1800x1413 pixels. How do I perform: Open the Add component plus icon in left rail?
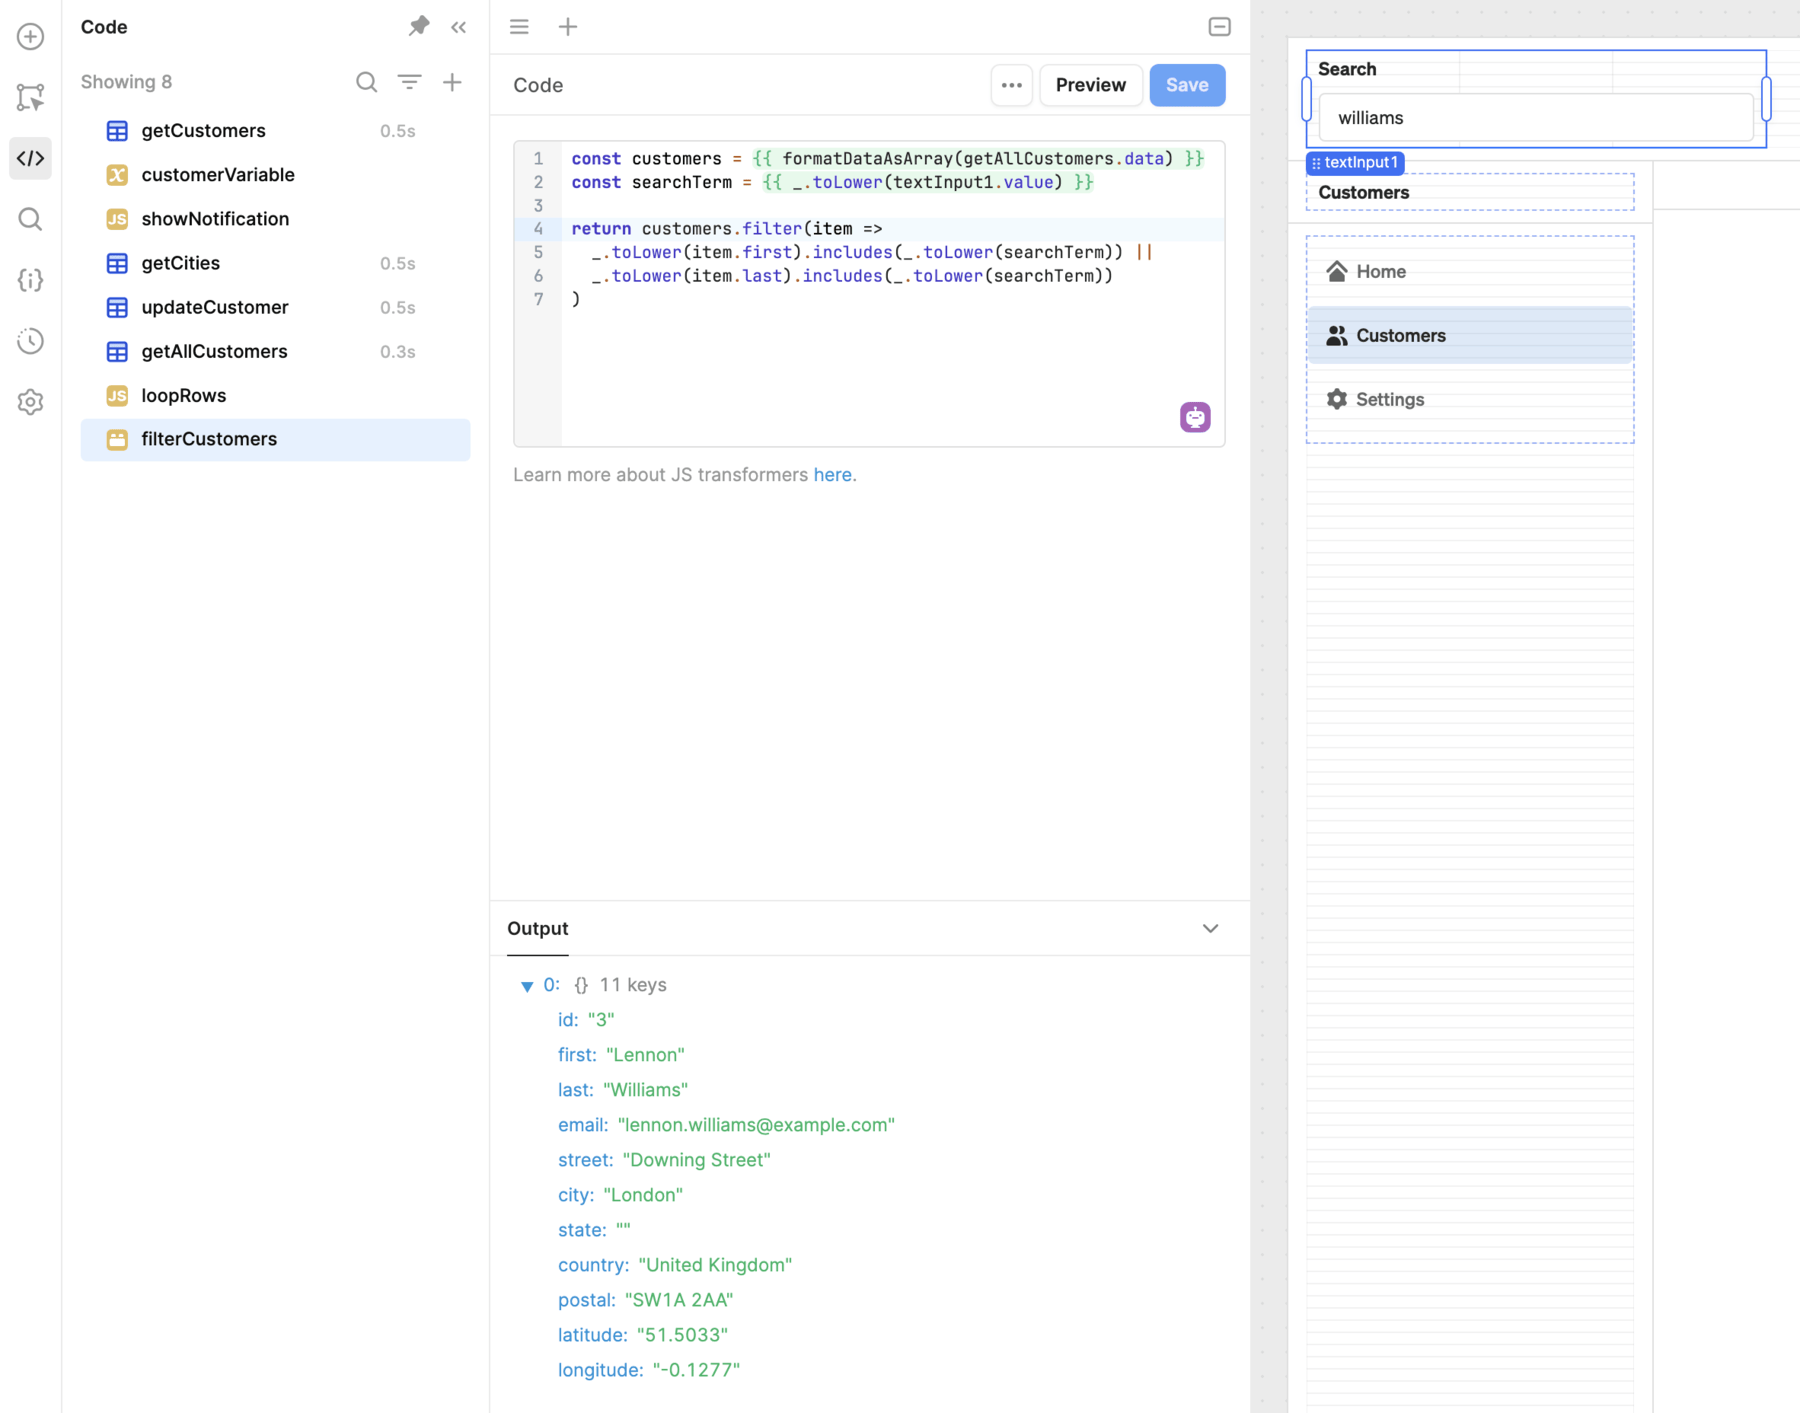click(31, 37)
